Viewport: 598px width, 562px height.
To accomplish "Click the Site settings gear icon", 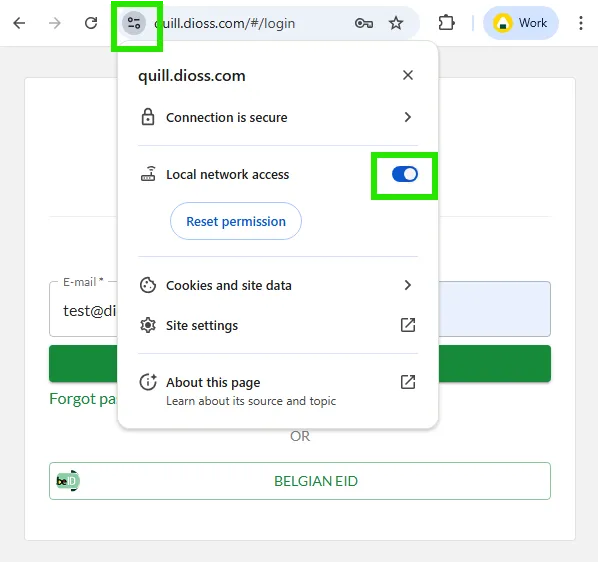I will 148,325.
